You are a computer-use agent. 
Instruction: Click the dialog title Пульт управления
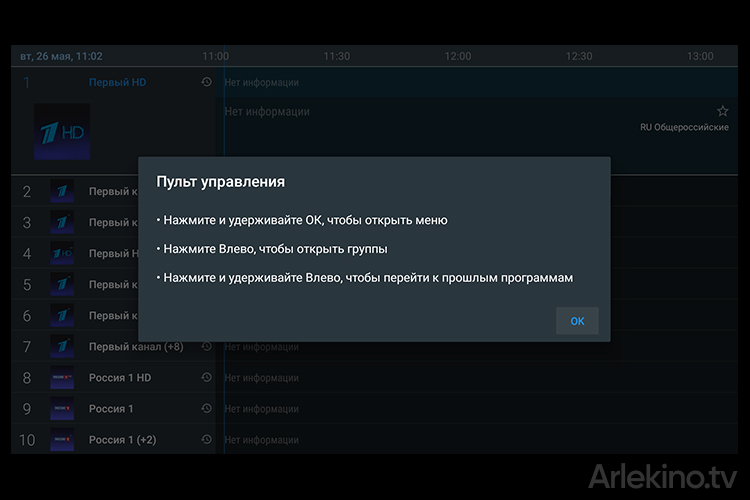(x=221, y=182)
